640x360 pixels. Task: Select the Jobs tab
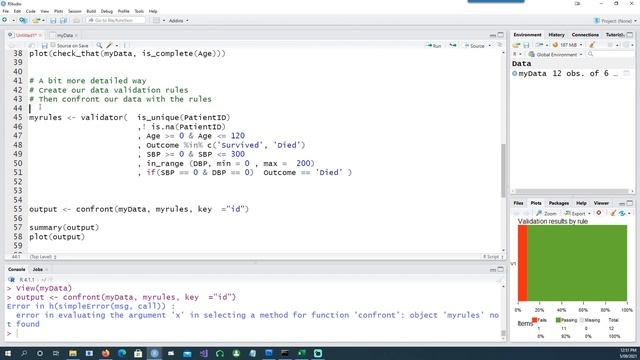pyautogui.click(x=38, y=269)
